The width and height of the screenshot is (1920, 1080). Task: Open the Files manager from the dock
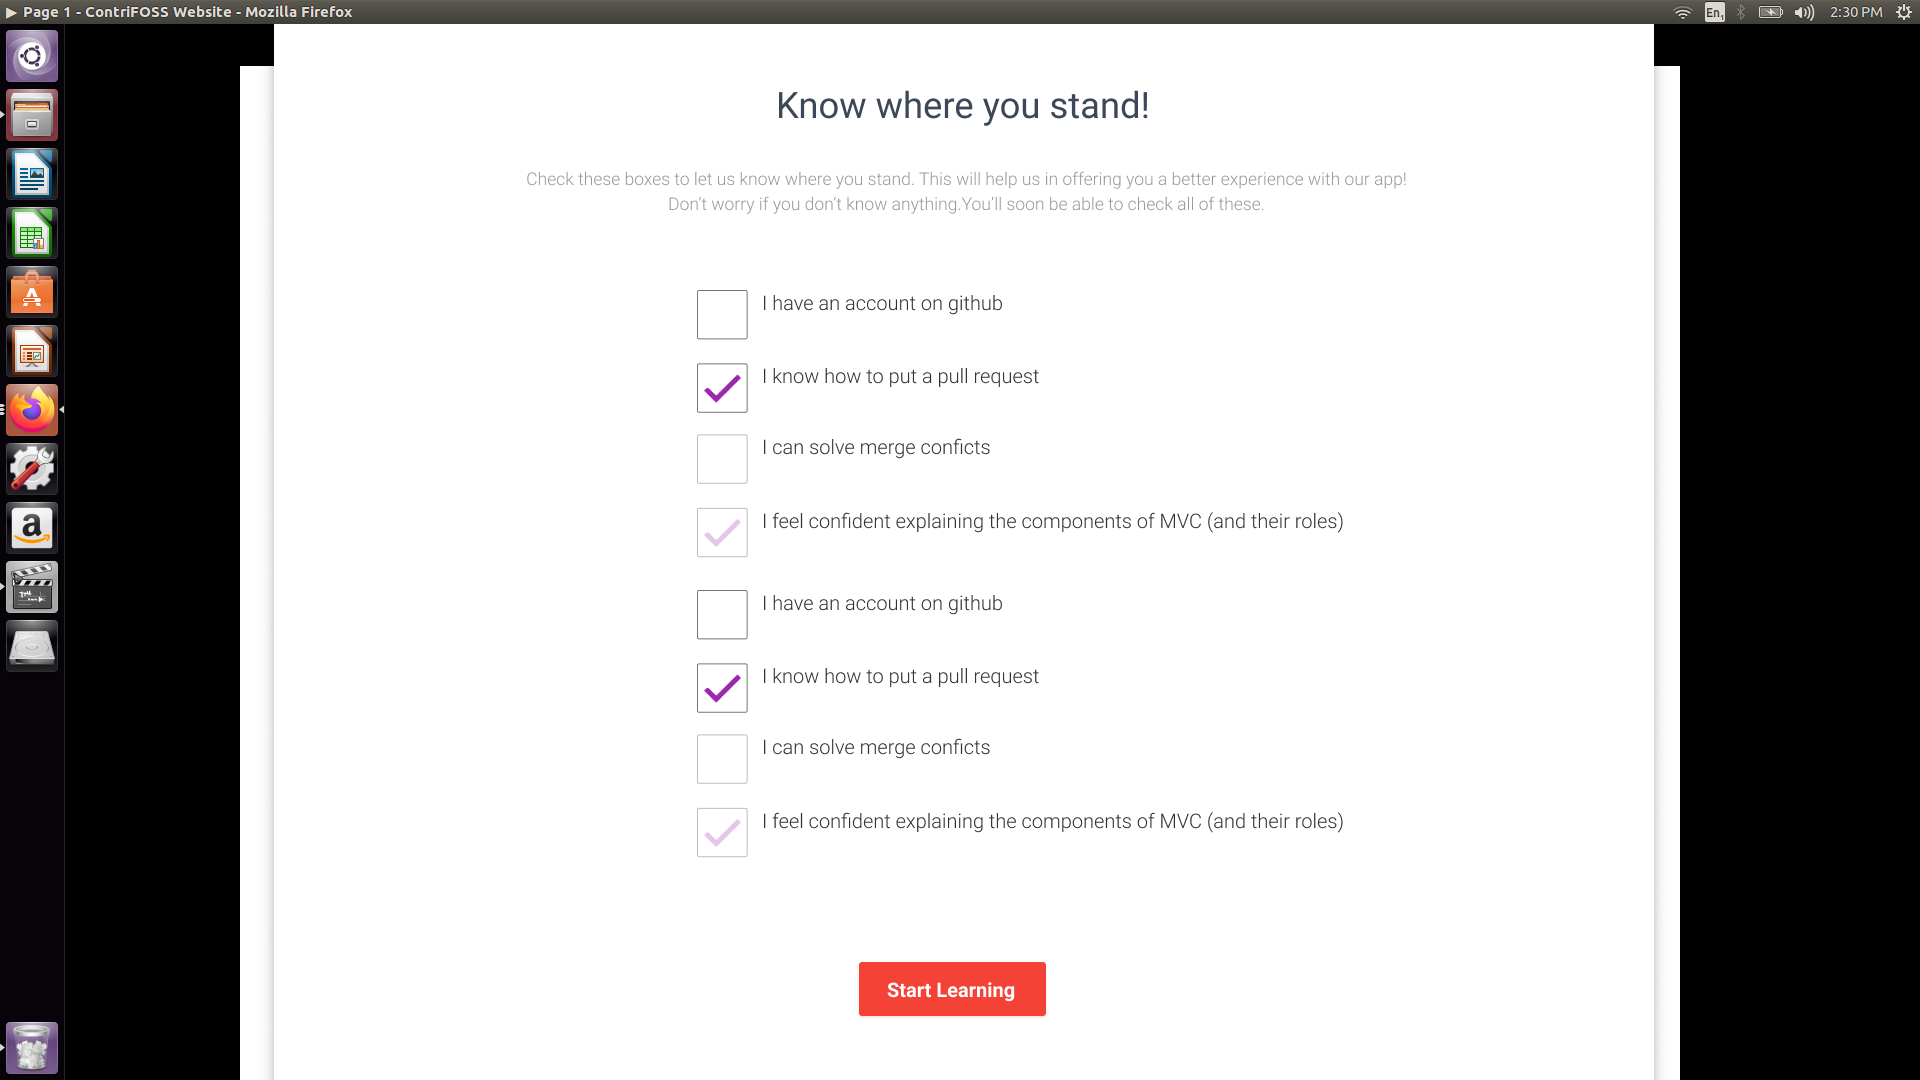pos(32,115)
